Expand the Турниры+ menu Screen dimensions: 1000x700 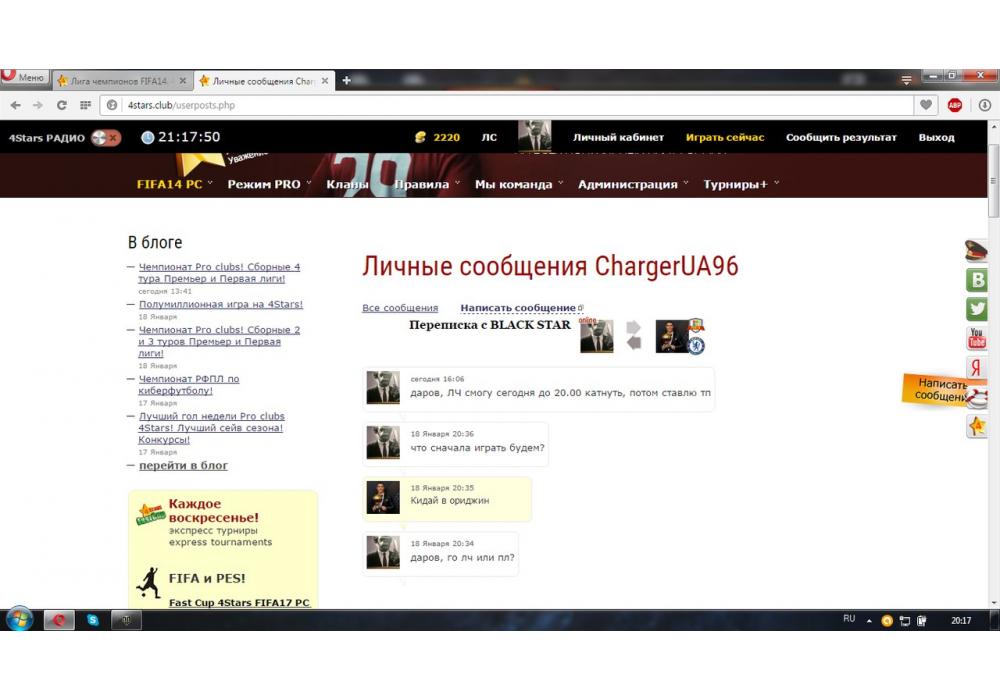[741, 184]
